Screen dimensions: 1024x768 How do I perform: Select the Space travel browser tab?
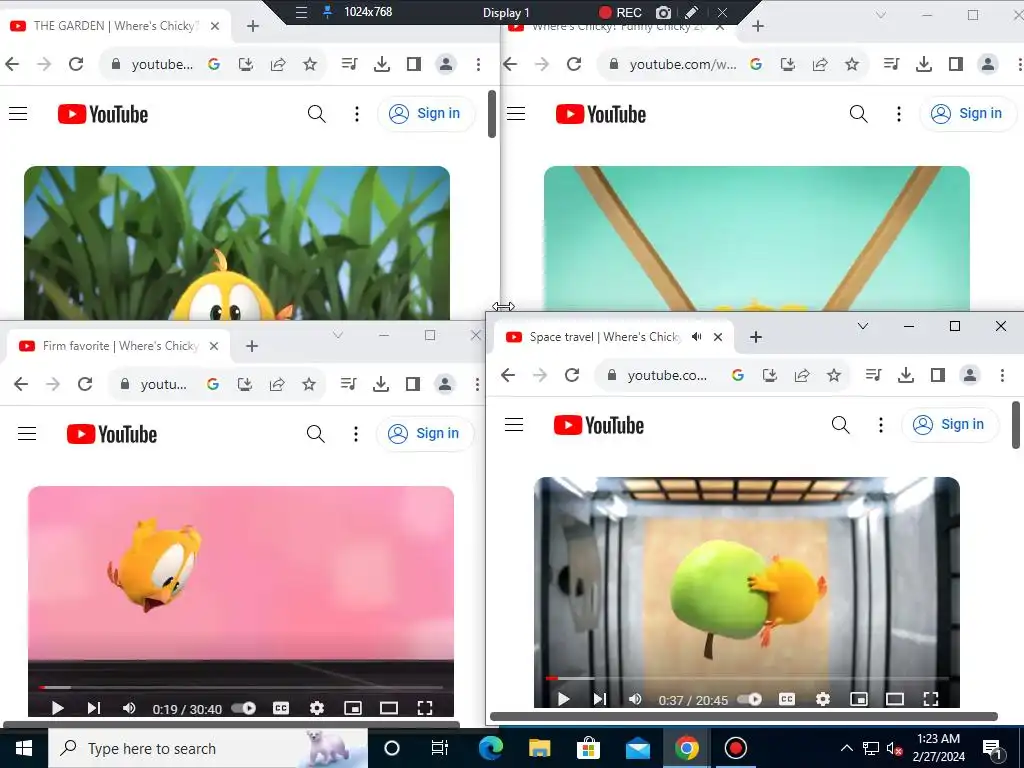tap(614, 337)
